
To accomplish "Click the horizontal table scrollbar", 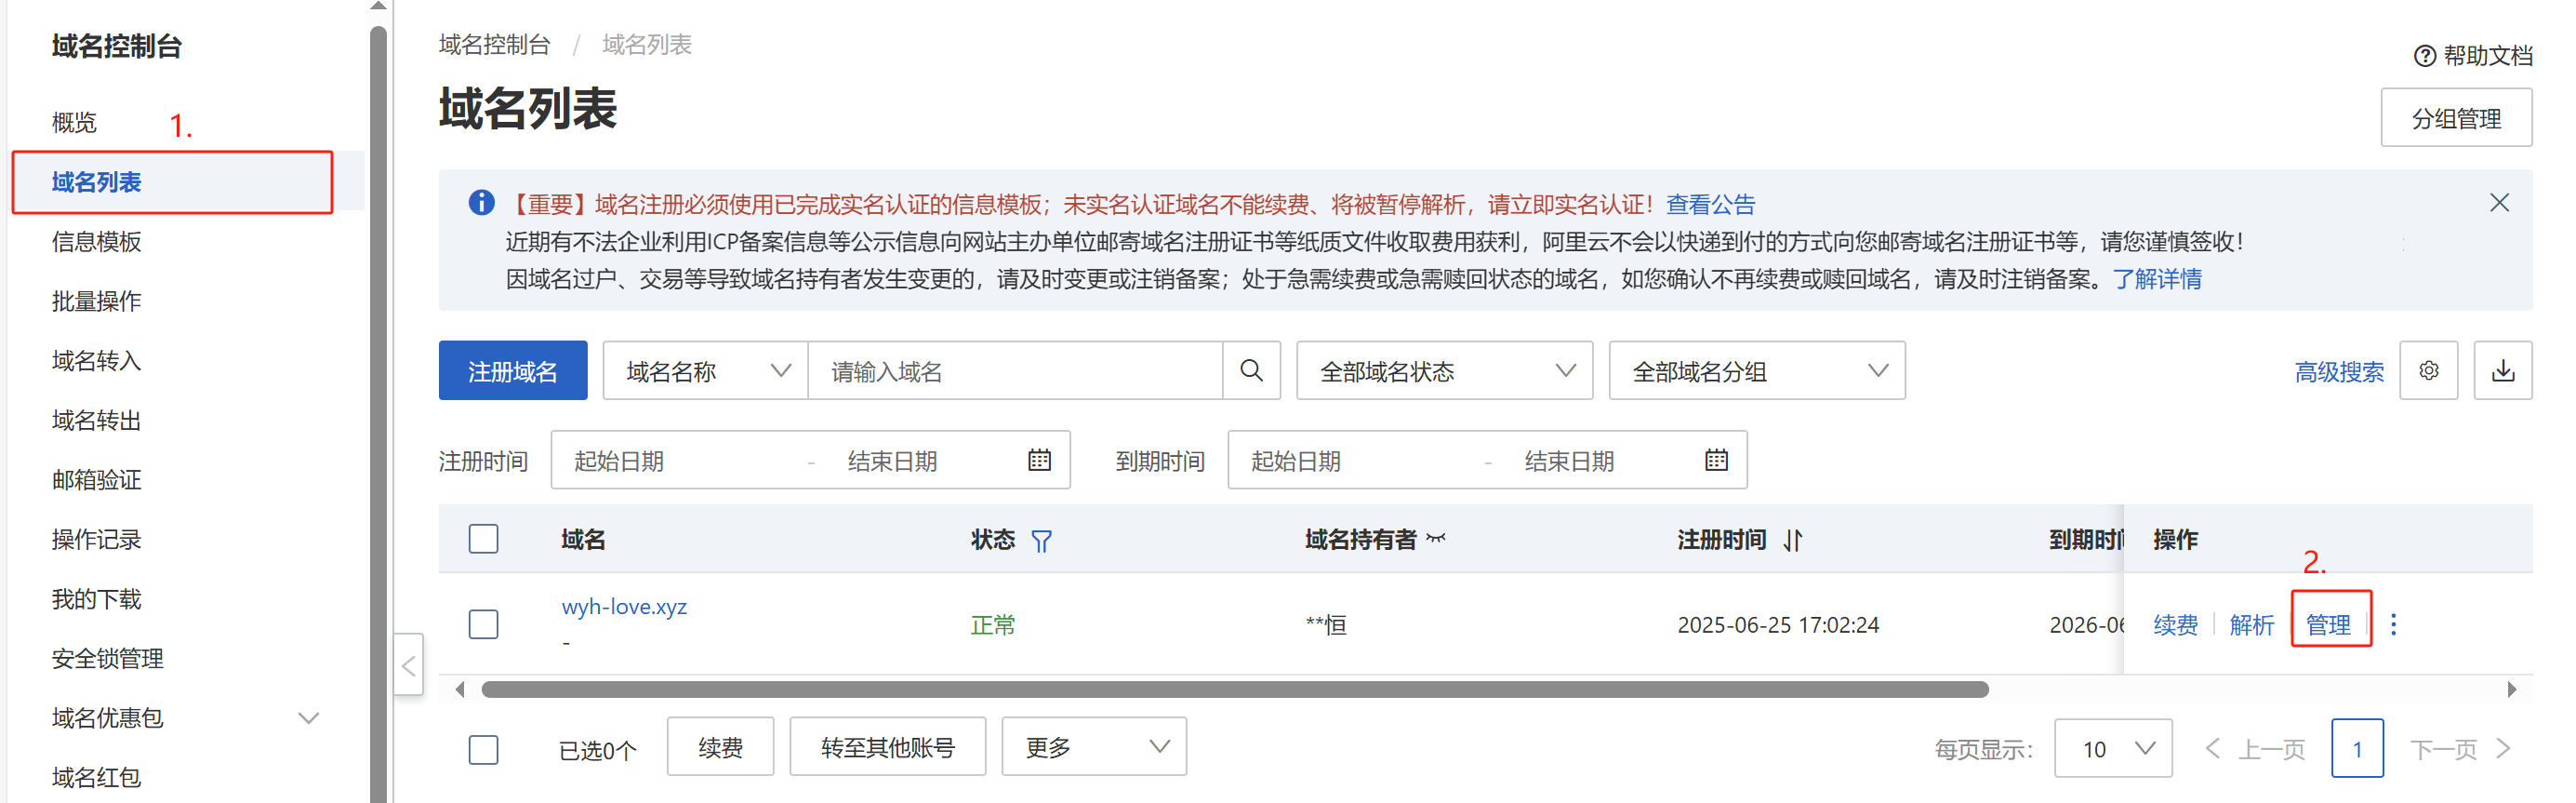I will (x=1234, y=689).
